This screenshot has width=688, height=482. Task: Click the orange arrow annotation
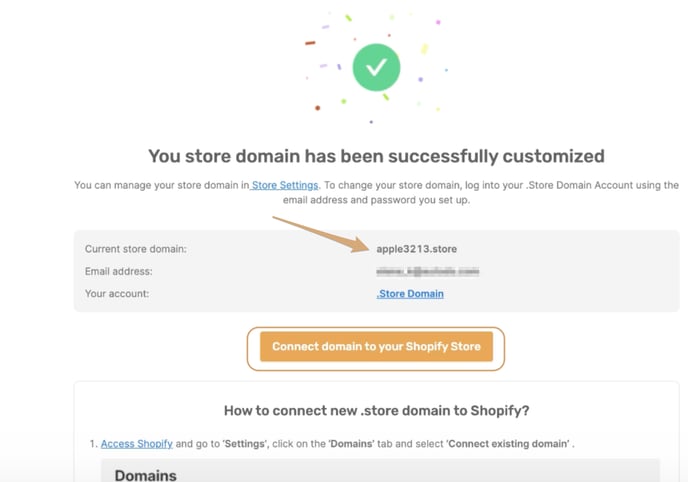click(x=322, y=235)
